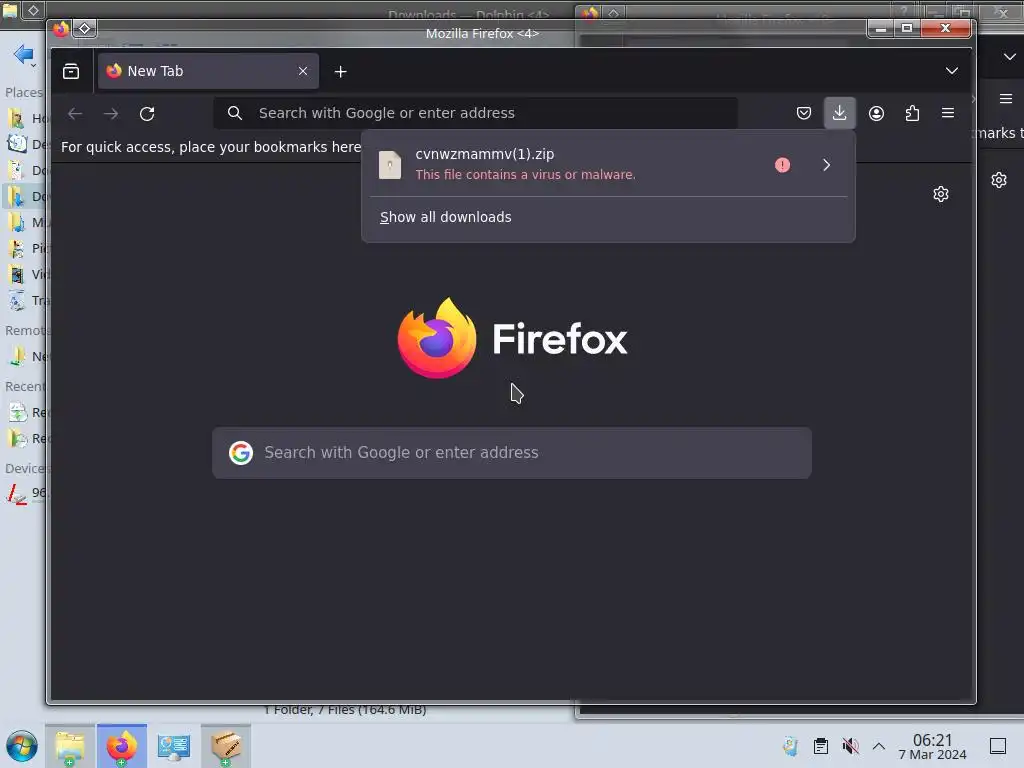Open the package box taskbar icon
1024x768 pixels.
(x=226, y=746)
